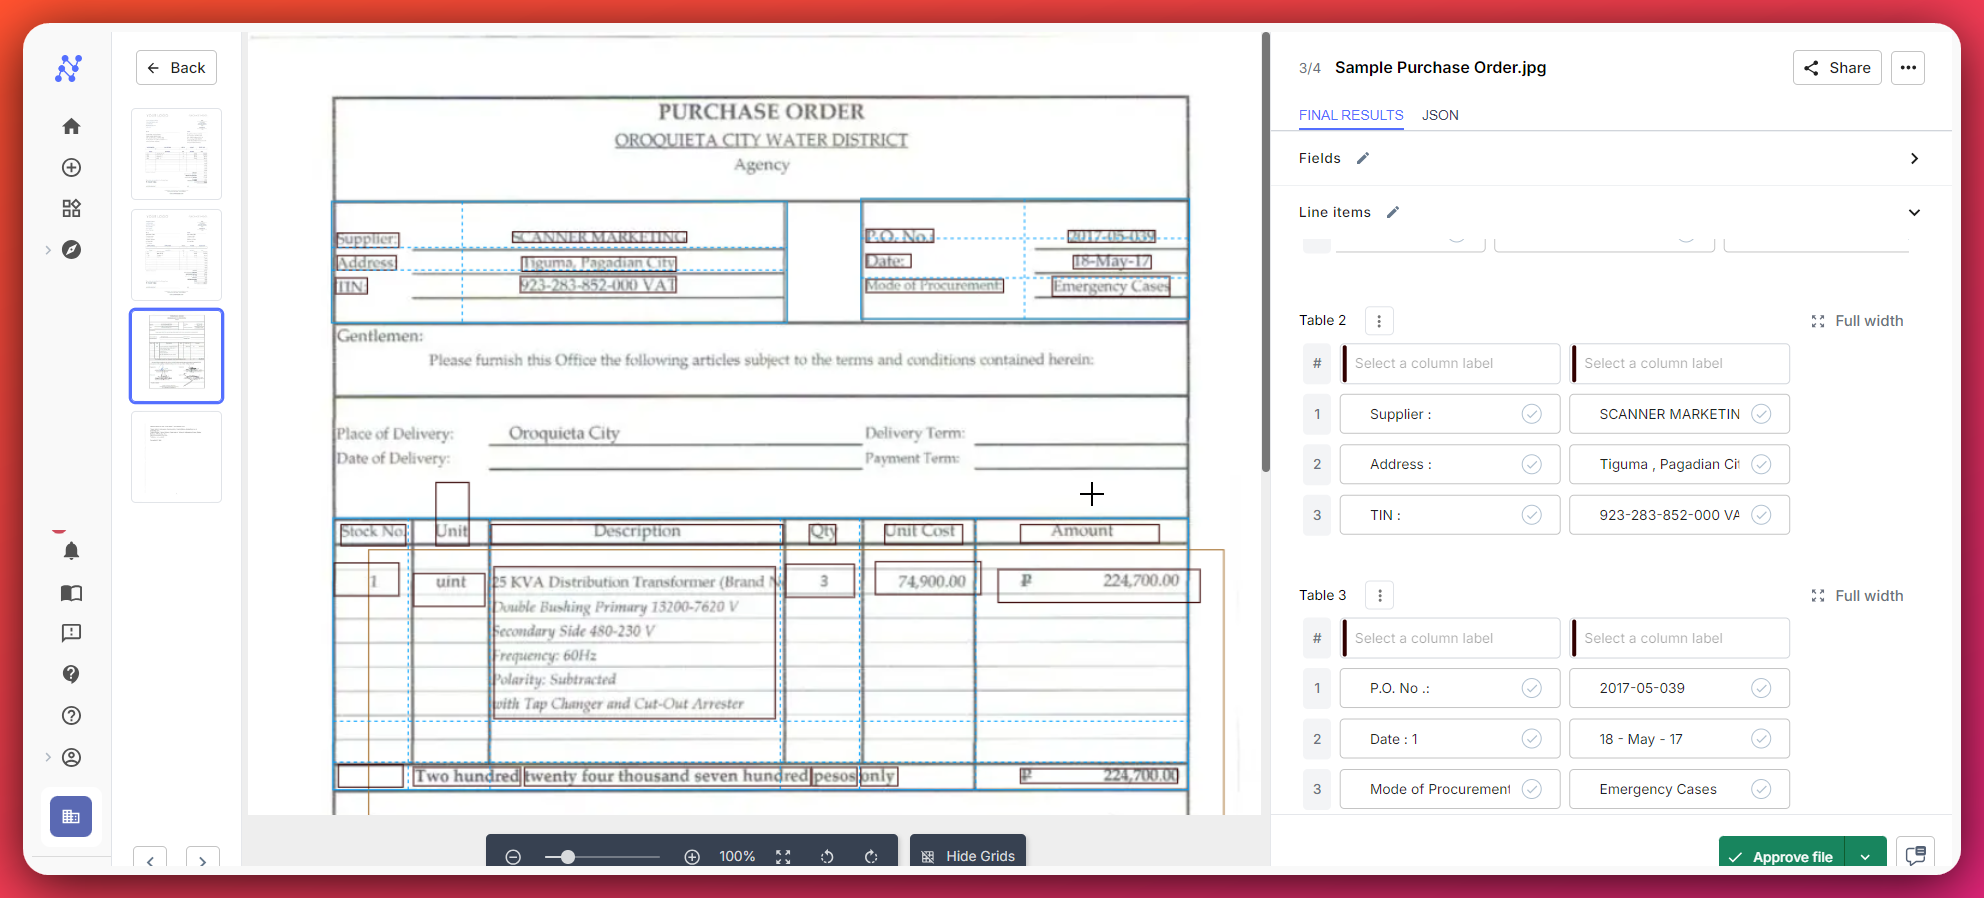
Task: Set Table 2 to Full width
Action: (x=1857, y=321)
